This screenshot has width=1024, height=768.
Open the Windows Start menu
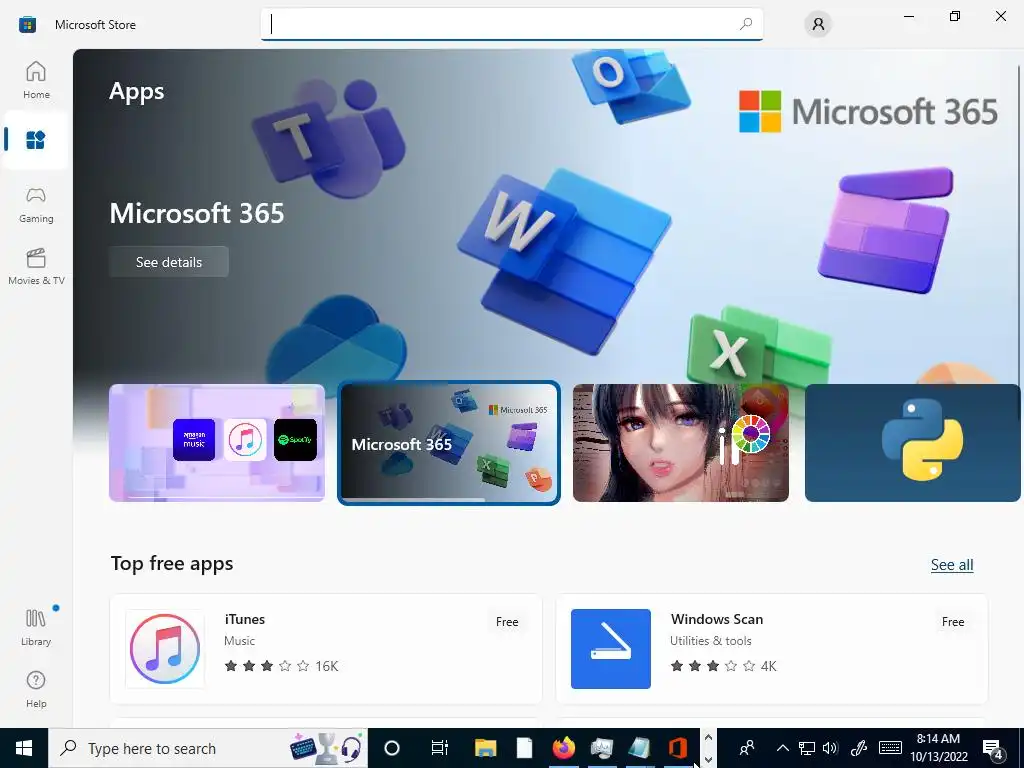(24, 748)
